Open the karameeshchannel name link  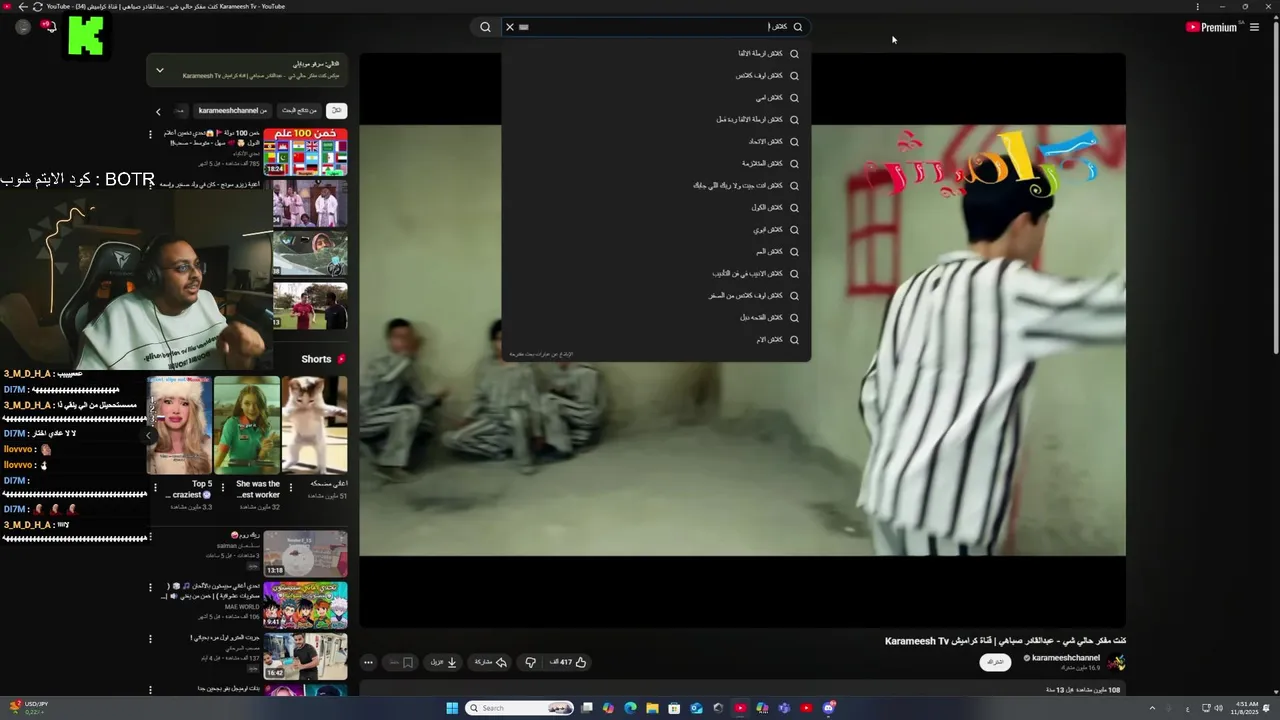click(x=1066, y=658)
